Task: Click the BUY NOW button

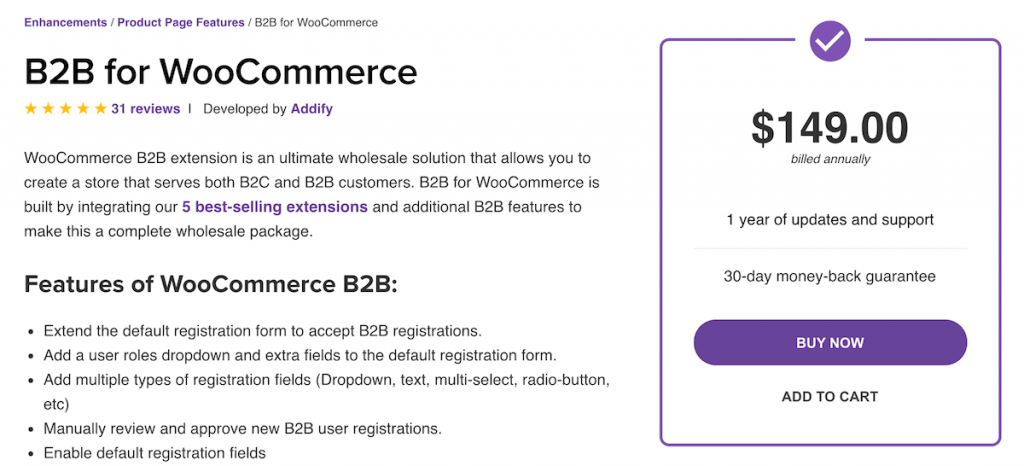Action: click(830, 343)
